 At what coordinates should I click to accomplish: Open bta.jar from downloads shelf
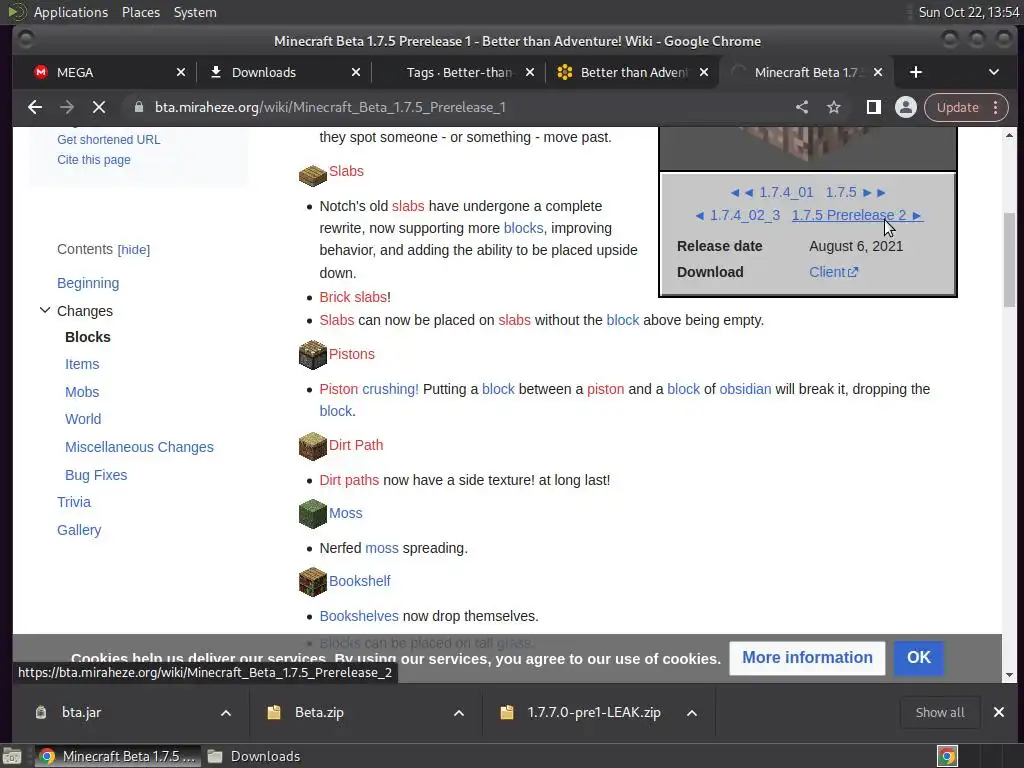(x=82, y=712)
